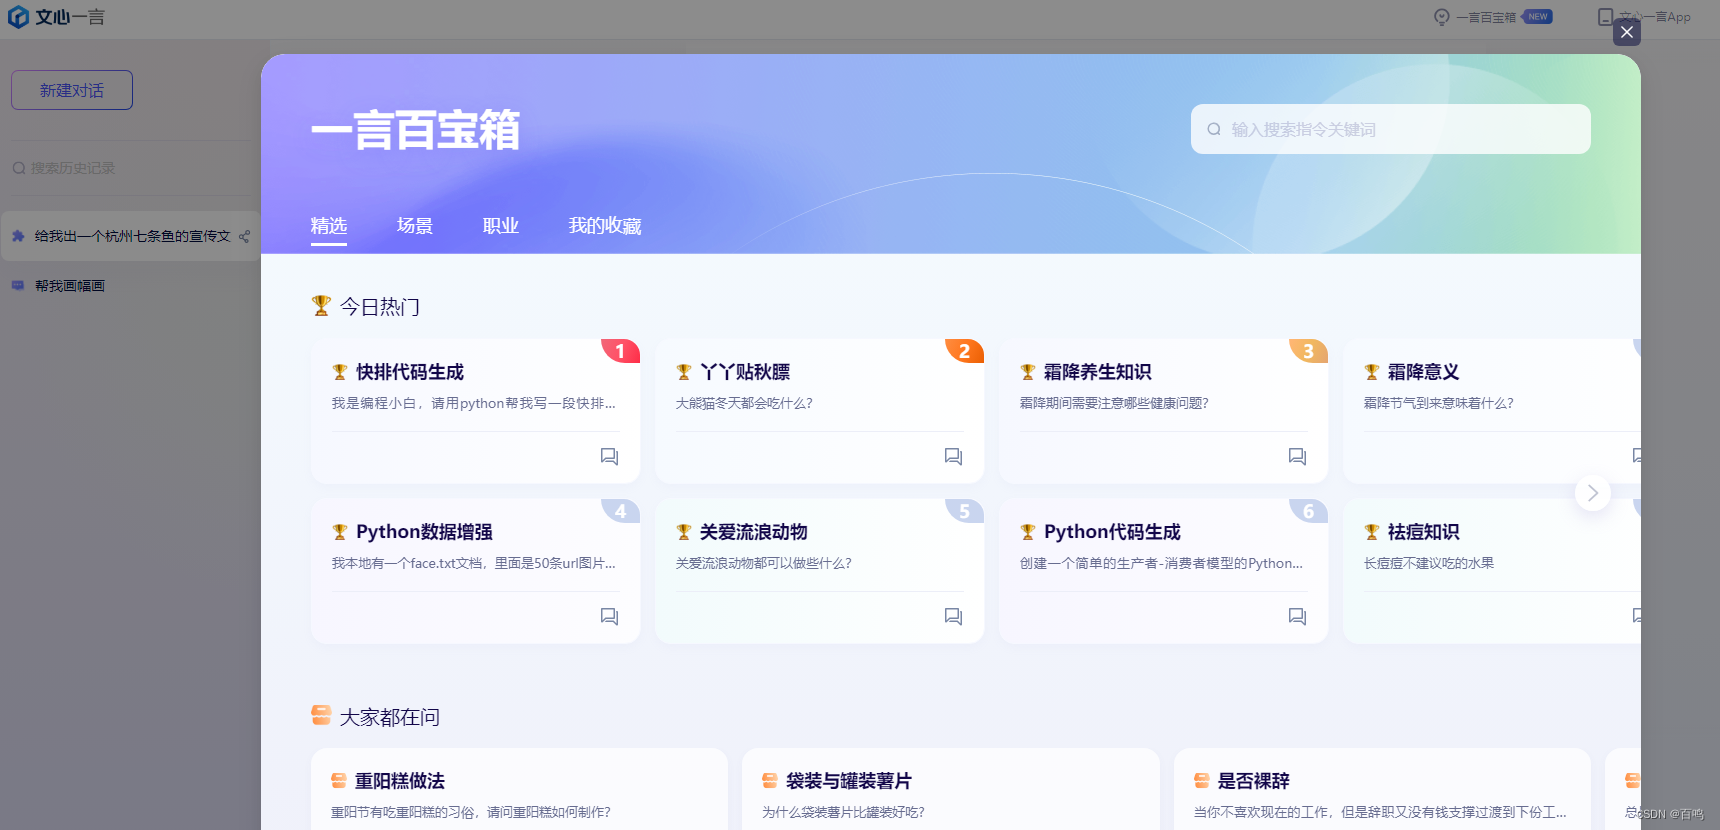Viewport: 1720px width, 830px height.
Task: Click the NEW badge beside 一言百宝箱
Action: [1537, 17]
